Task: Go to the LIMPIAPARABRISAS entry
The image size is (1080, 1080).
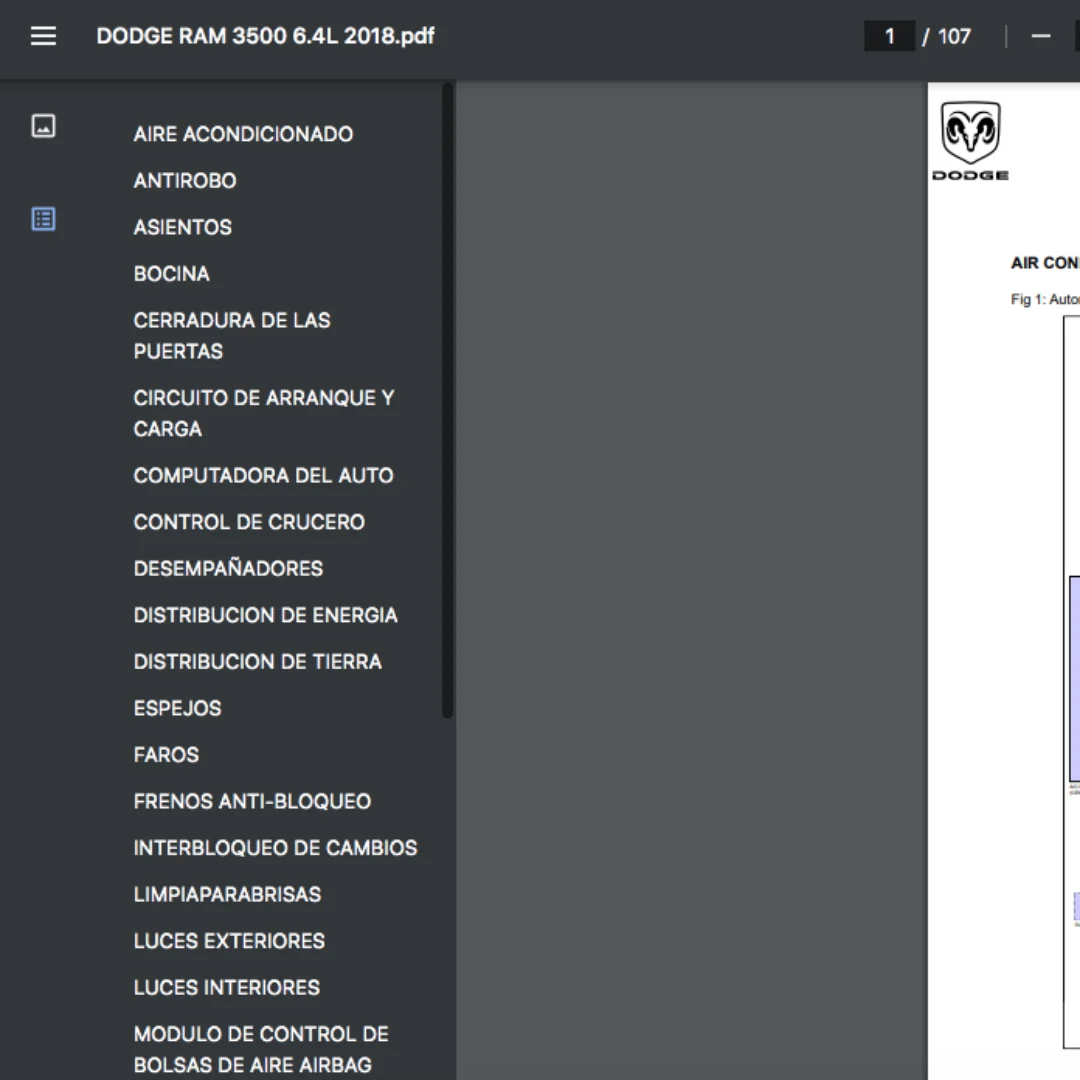Action: coord(227,894)
